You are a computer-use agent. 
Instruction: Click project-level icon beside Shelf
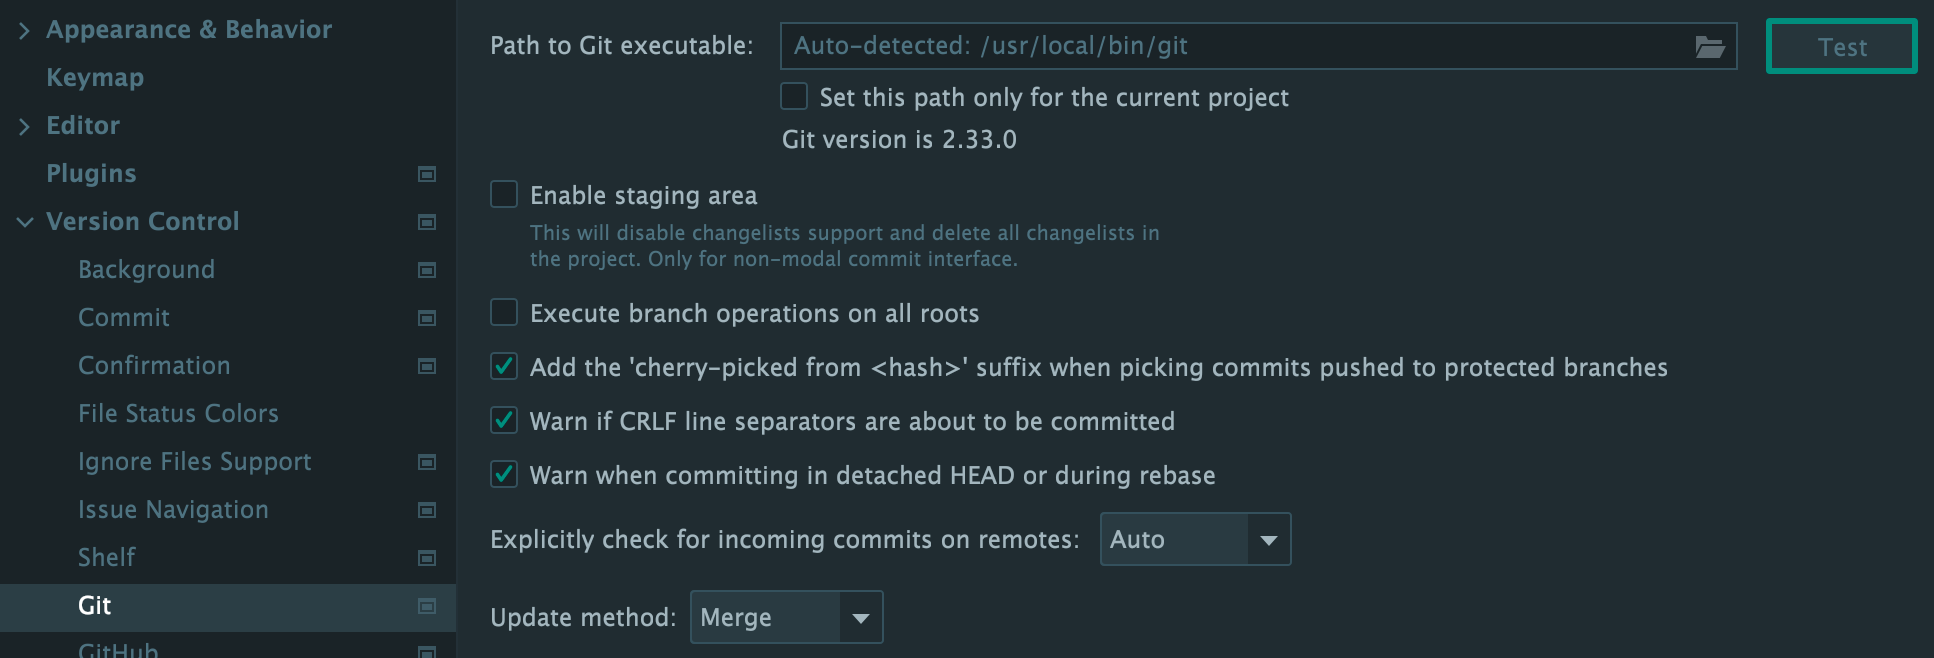427,558
